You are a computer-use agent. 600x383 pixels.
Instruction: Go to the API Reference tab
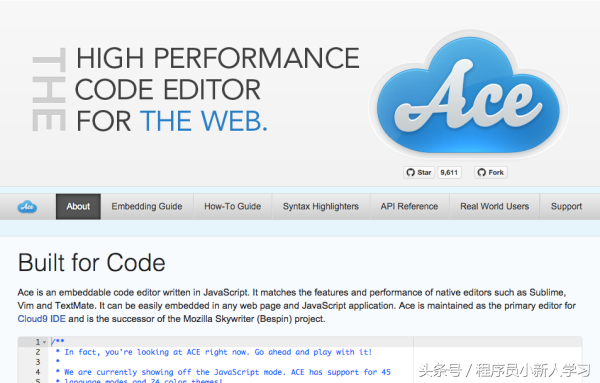[x=409, y=207]
